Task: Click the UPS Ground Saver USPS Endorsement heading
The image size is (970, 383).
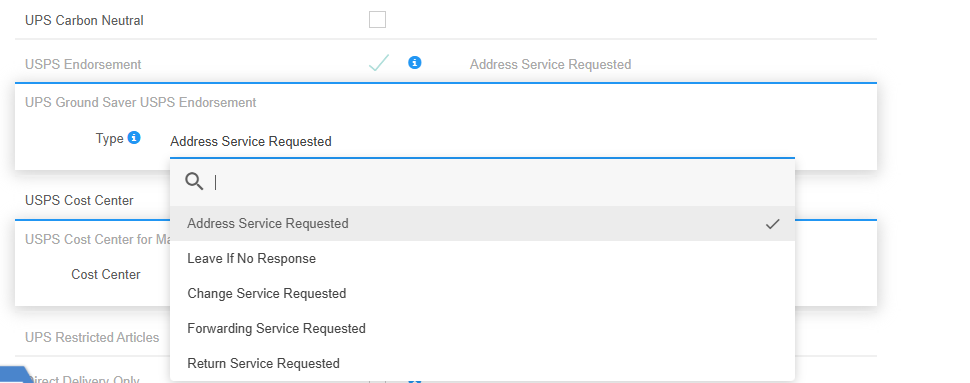Action: (140, 102)
